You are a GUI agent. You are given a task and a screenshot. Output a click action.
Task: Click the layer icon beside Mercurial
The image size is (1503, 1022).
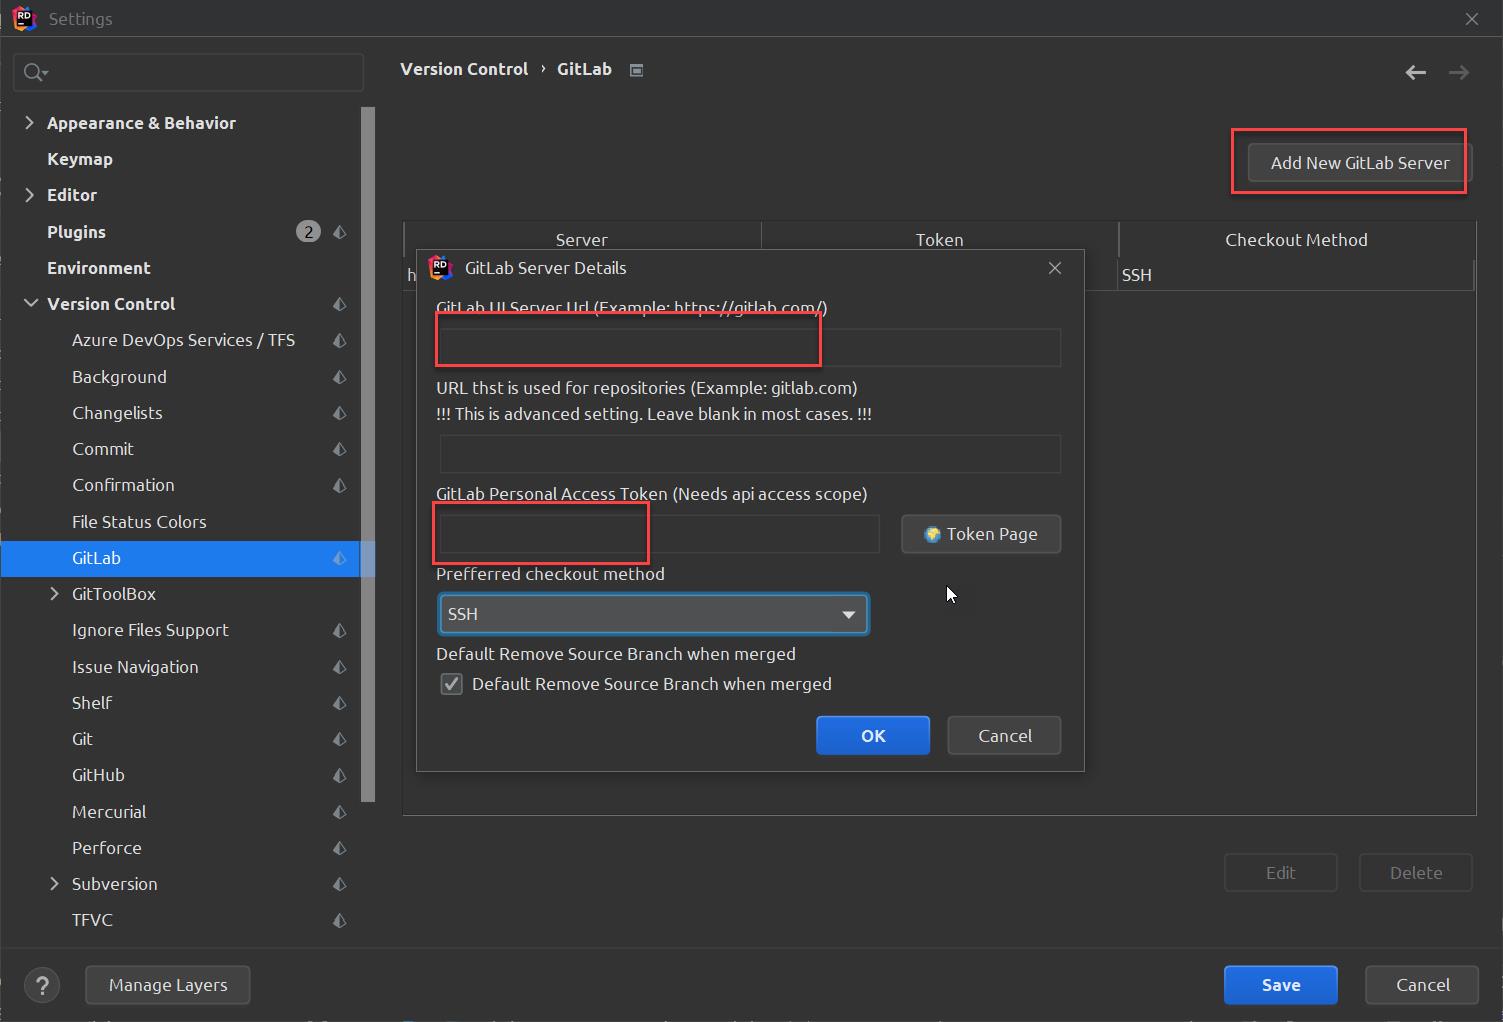340,812
